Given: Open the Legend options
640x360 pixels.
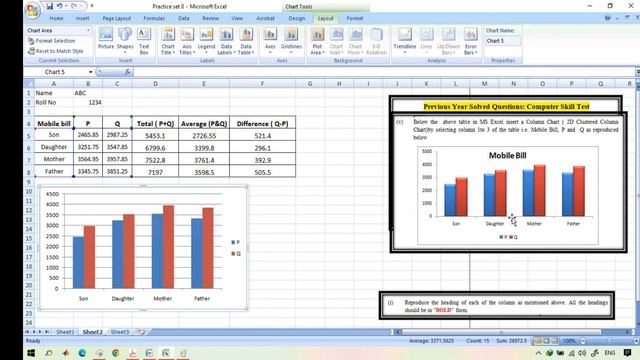Looking at the screenshot, I should [x=206, y=41].
